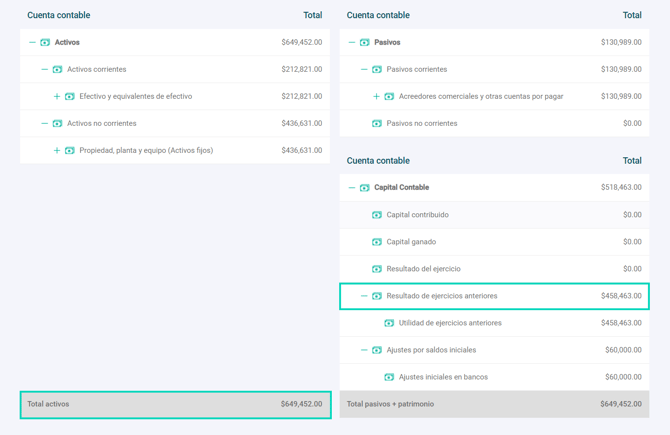The width and height of the screenshot is (670, 435).
Task: Click the icon next to Capital contribuido
Action: click(x=377, y=215)
